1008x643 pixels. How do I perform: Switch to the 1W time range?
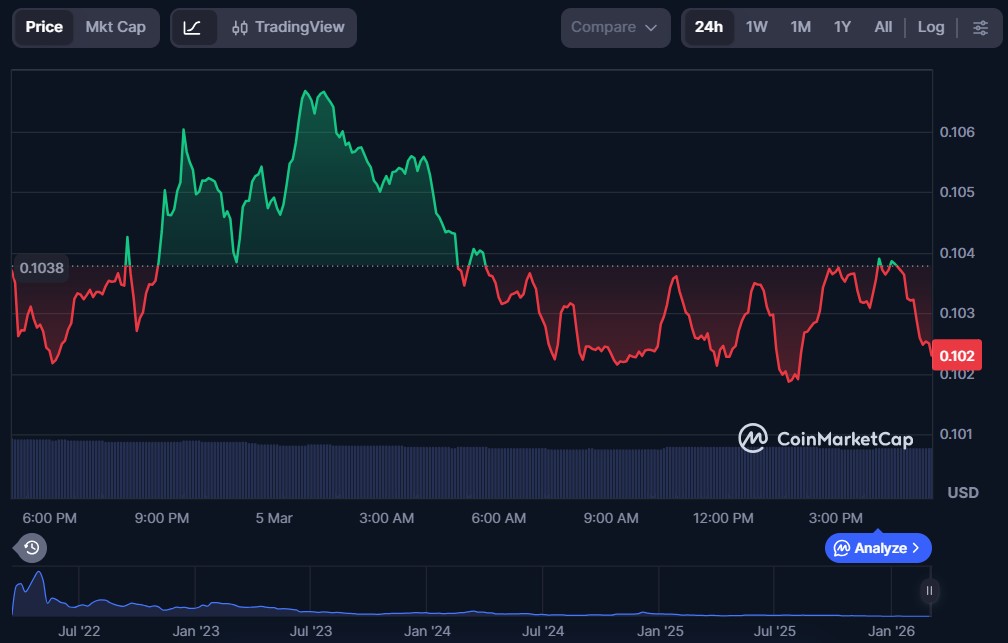pyautogui.click(x=757, y=28)
